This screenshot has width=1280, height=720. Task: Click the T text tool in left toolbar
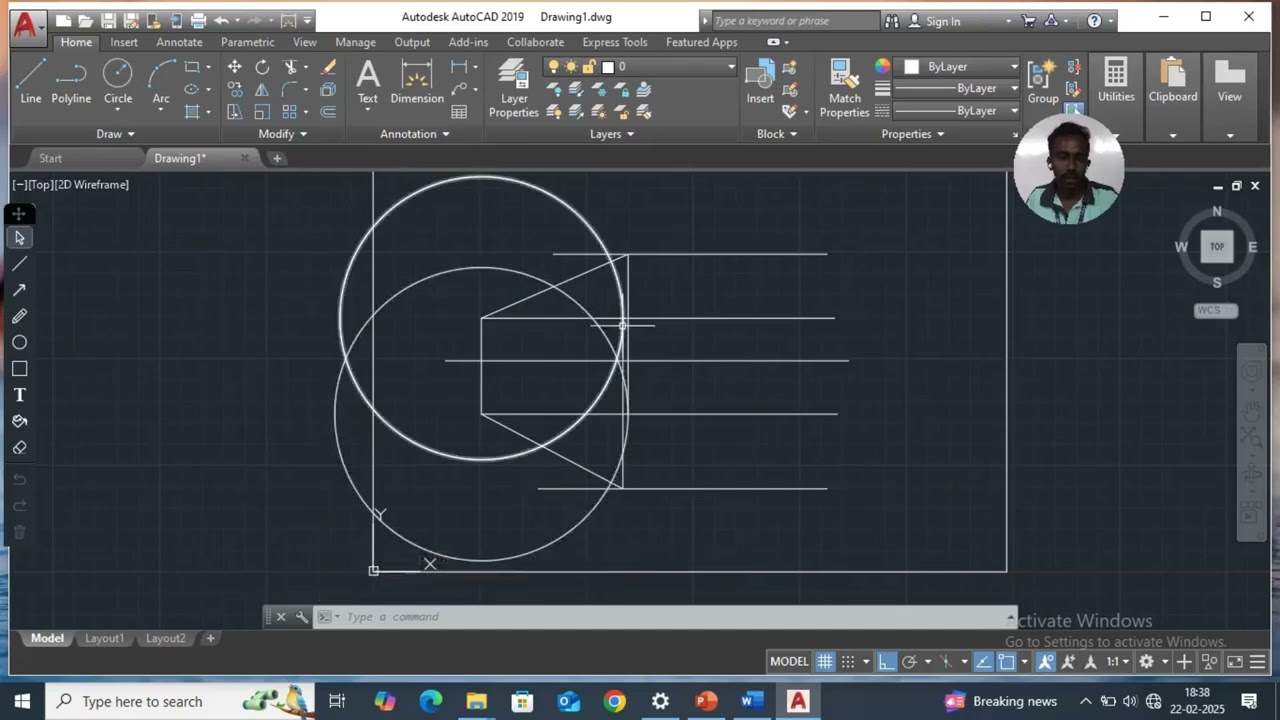[19, 395]
